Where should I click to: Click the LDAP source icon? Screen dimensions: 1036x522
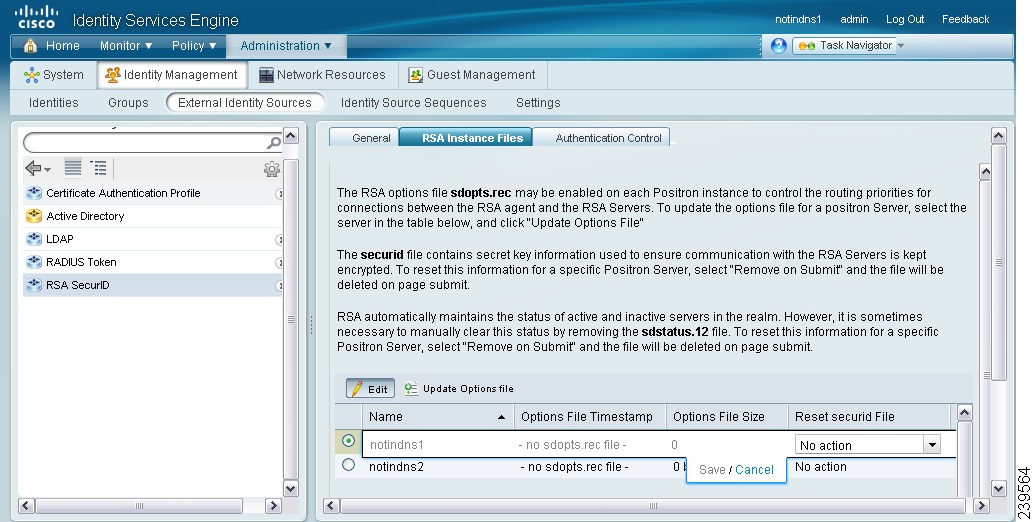pos(34,239)
